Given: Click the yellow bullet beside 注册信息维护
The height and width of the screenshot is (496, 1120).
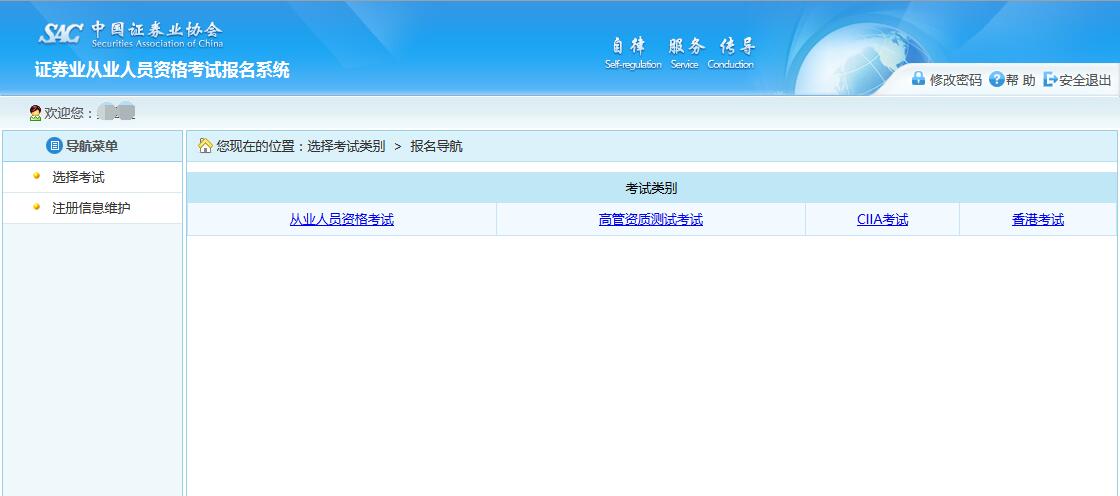Looking at the screenshot, I should [37, 207].
